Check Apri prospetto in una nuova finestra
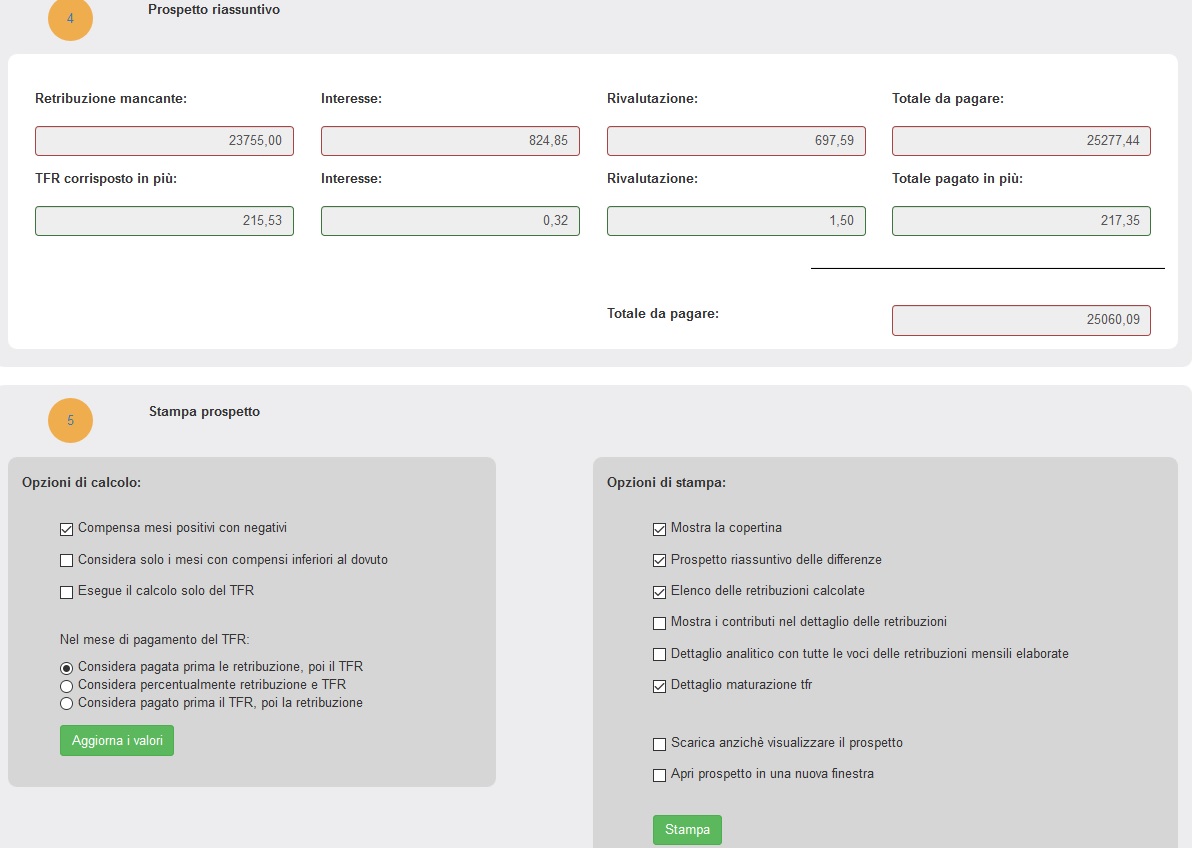 coord(659,775)
